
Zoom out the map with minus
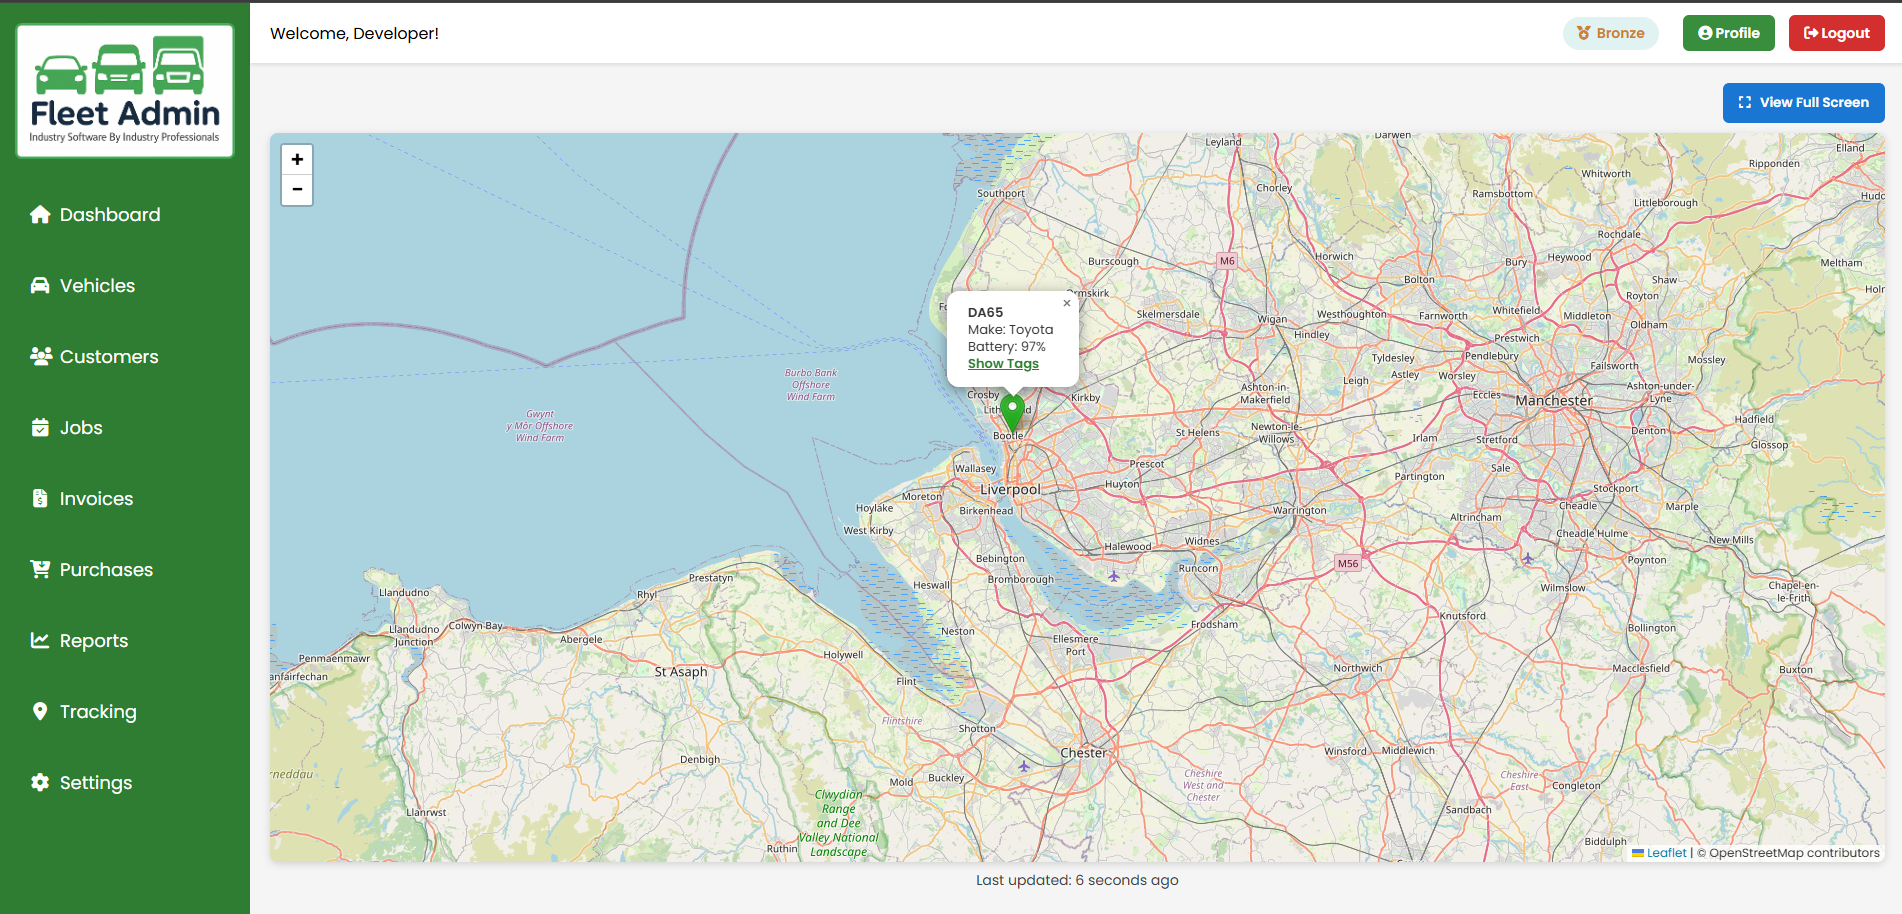pyautogui.click(x=297, y=190)
